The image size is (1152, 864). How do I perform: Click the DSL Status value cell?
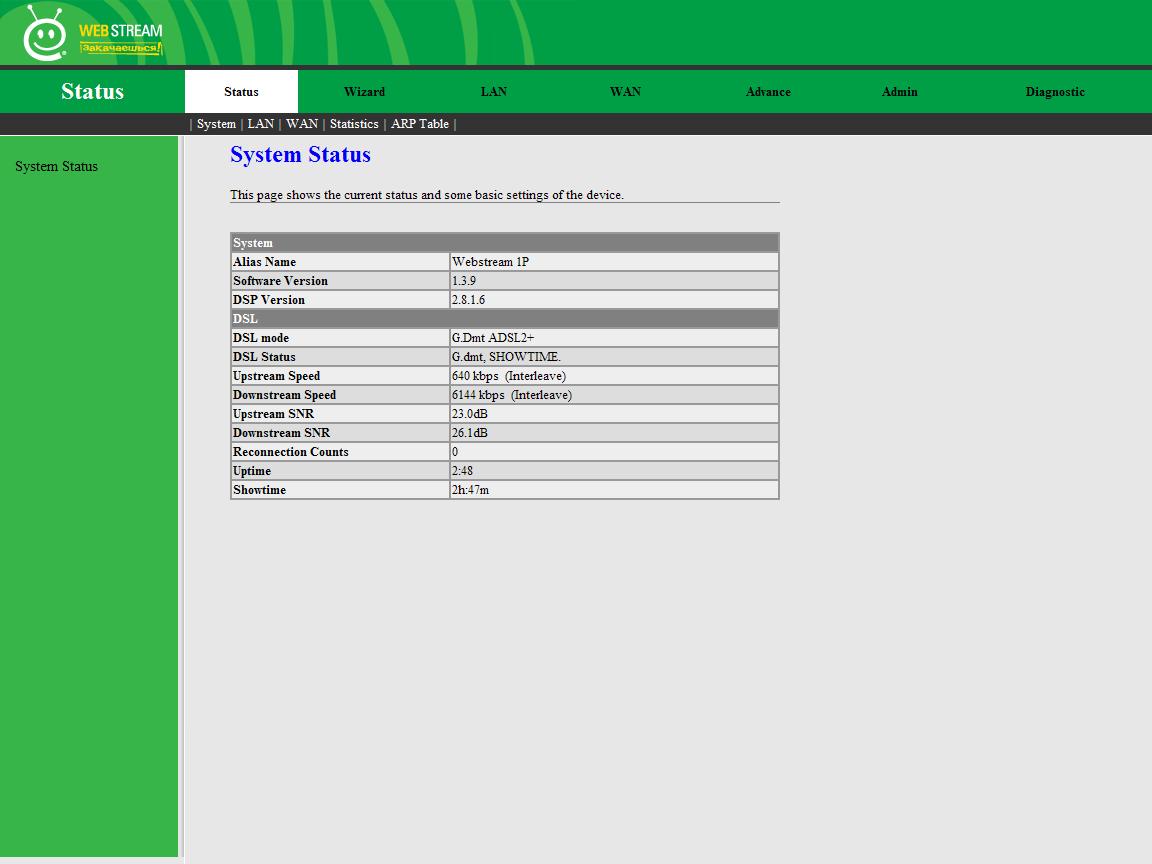point(506,357)
